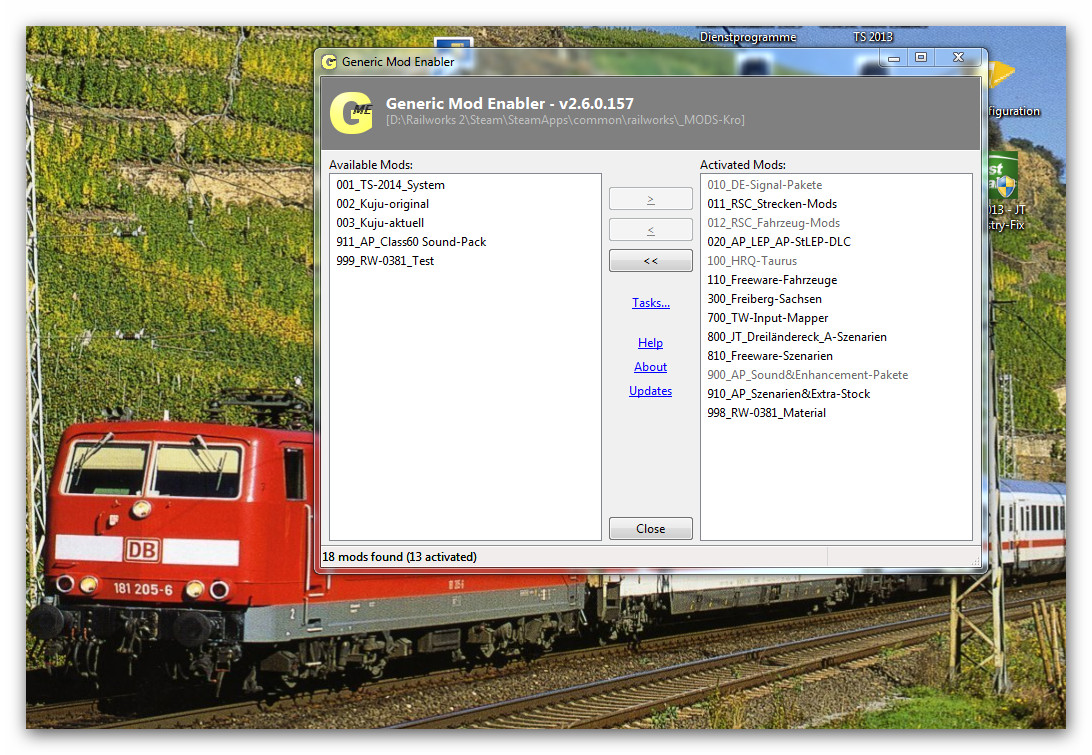Maximize the Generic Mod Enabler window
This screenshot has height=755, width=1092.
click(x=921, y=58)
